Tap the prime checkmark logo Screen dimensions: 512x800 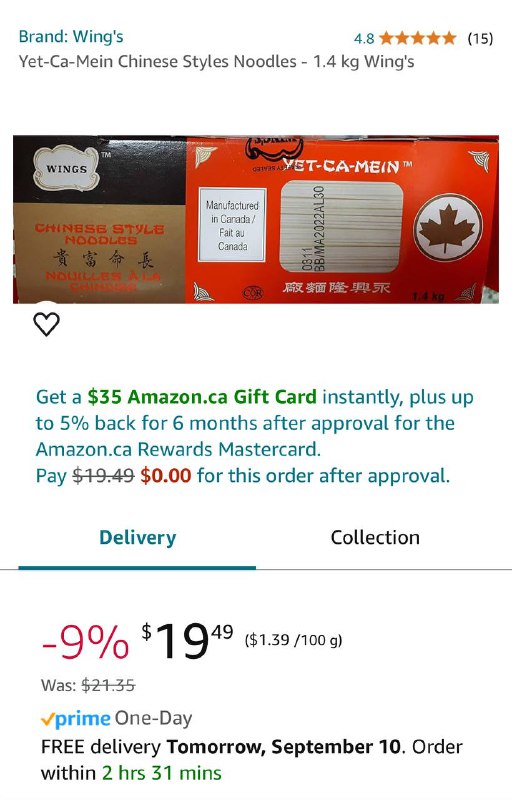click(x=75, y=719)
